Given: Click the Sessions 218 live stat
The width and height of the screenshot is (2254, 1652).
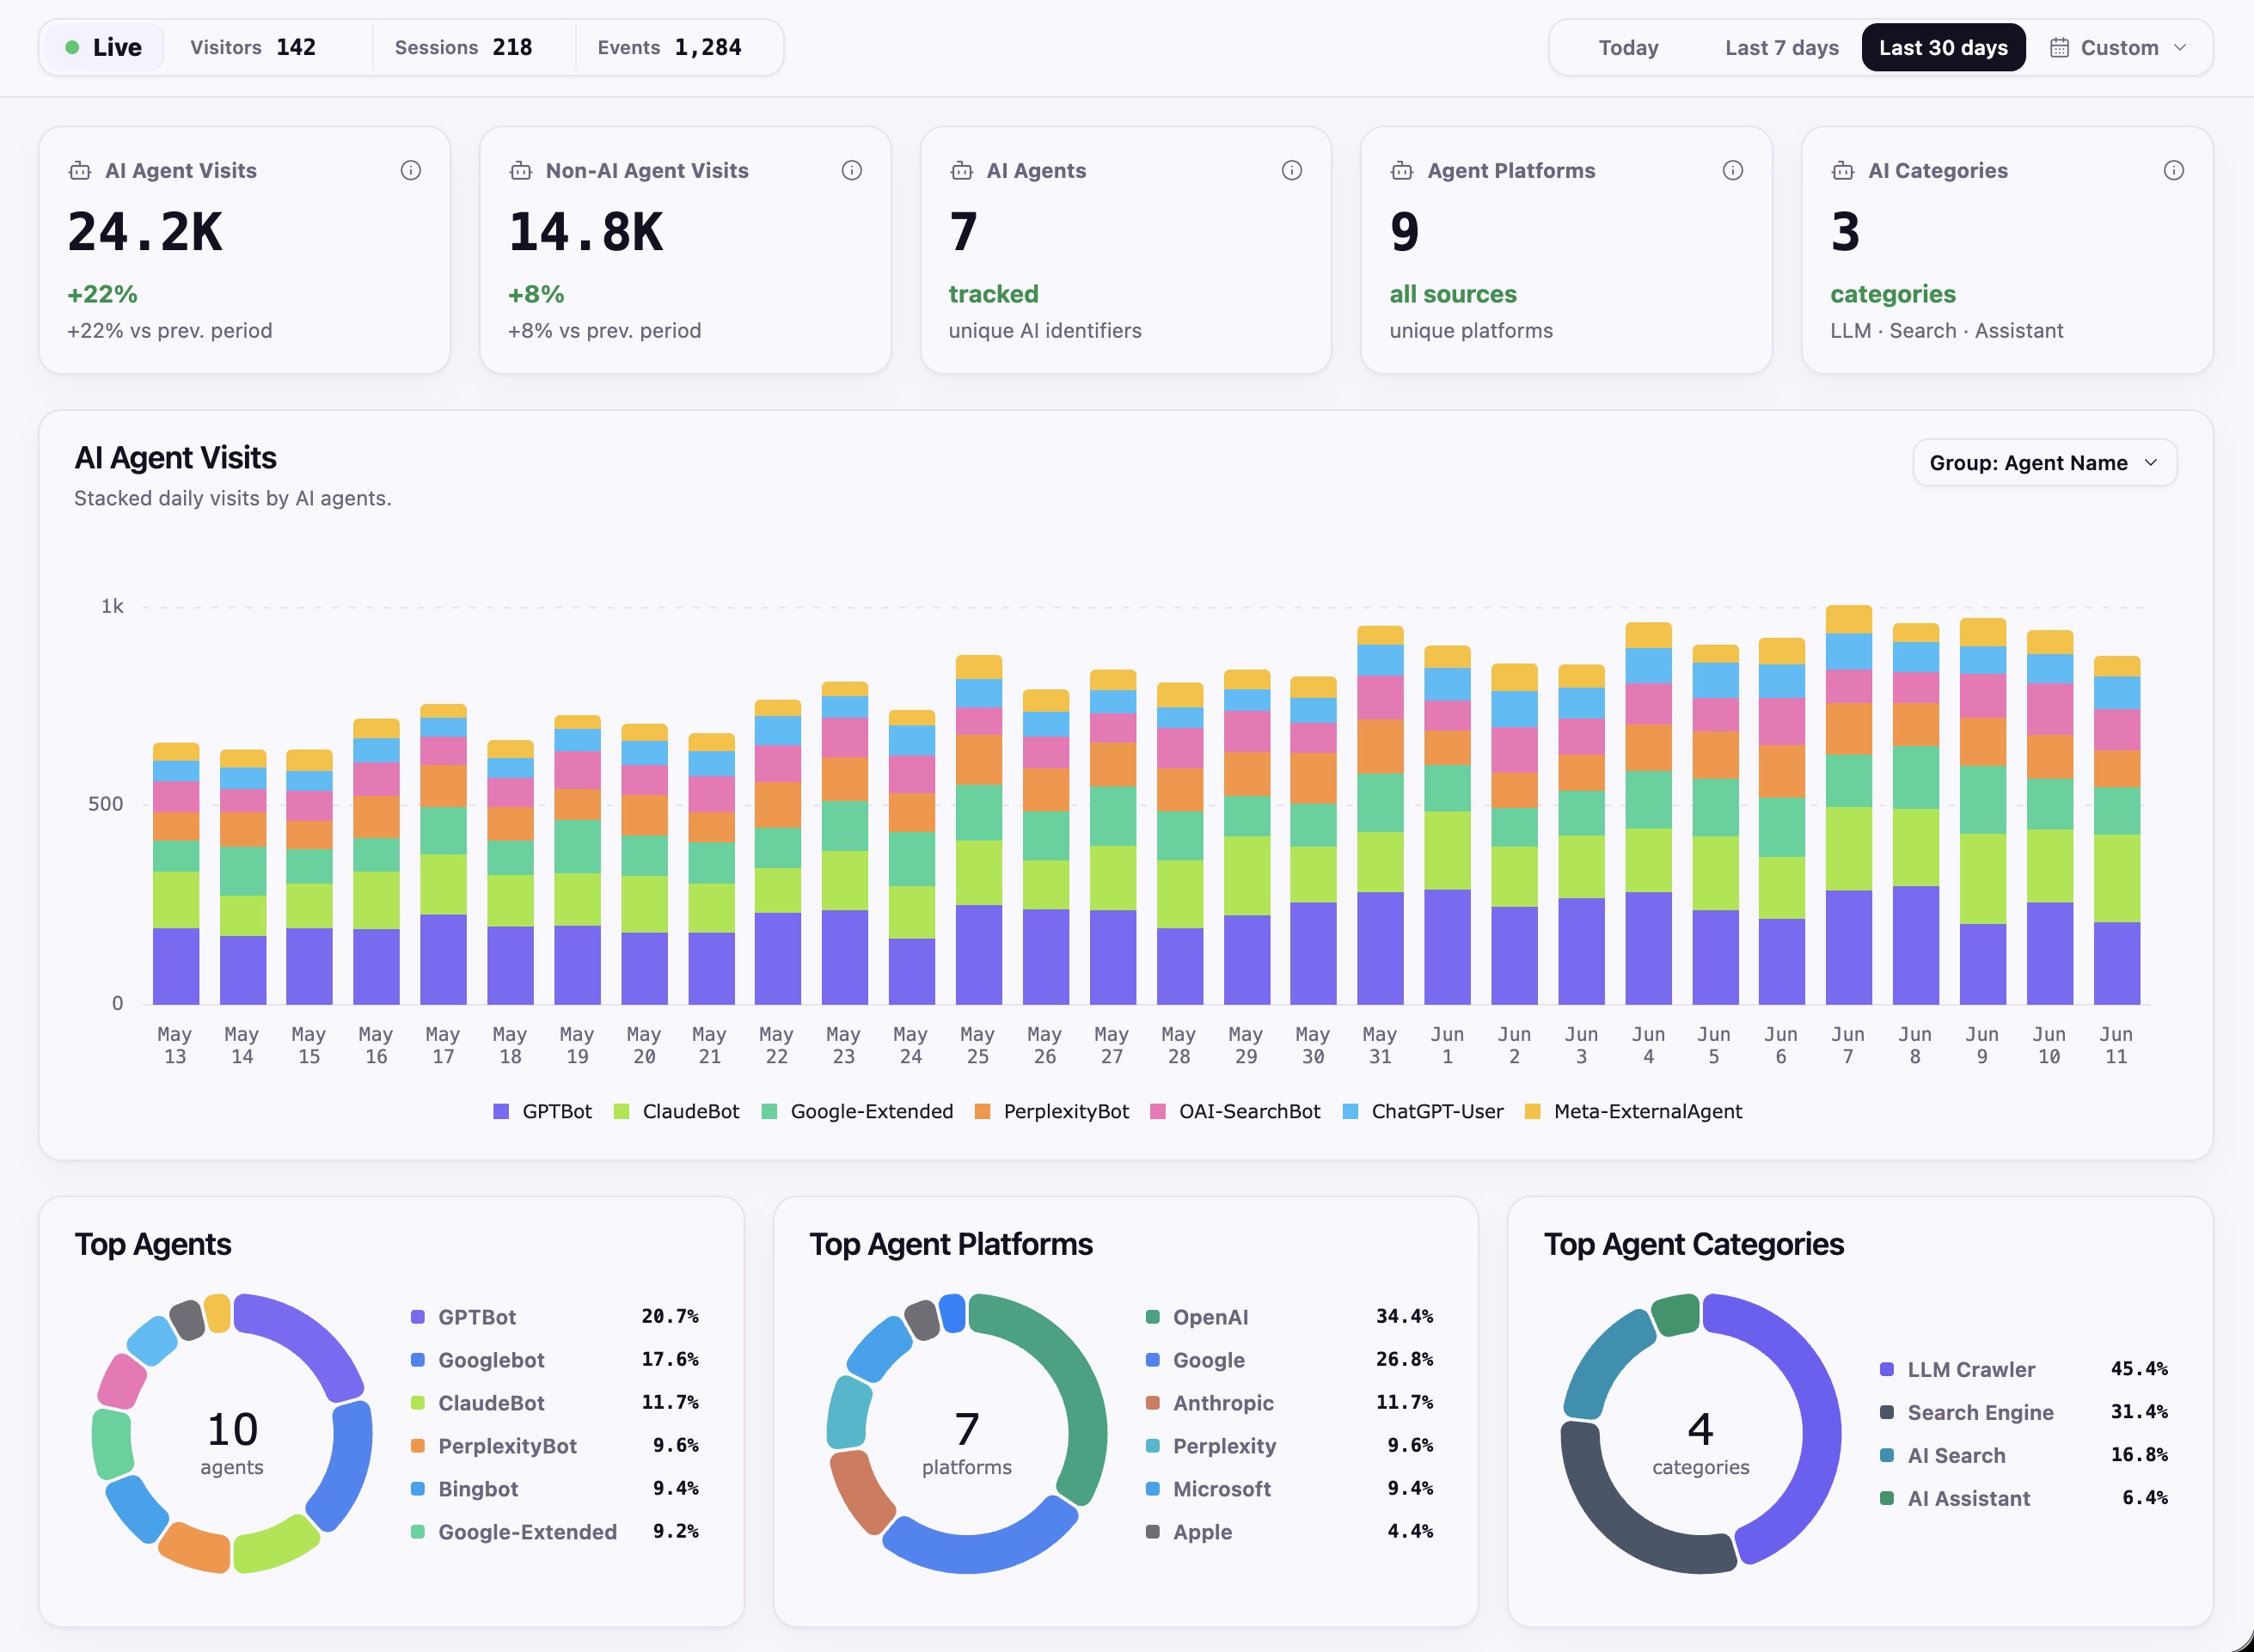Looking at the screenshot, I should click(463, 47).
